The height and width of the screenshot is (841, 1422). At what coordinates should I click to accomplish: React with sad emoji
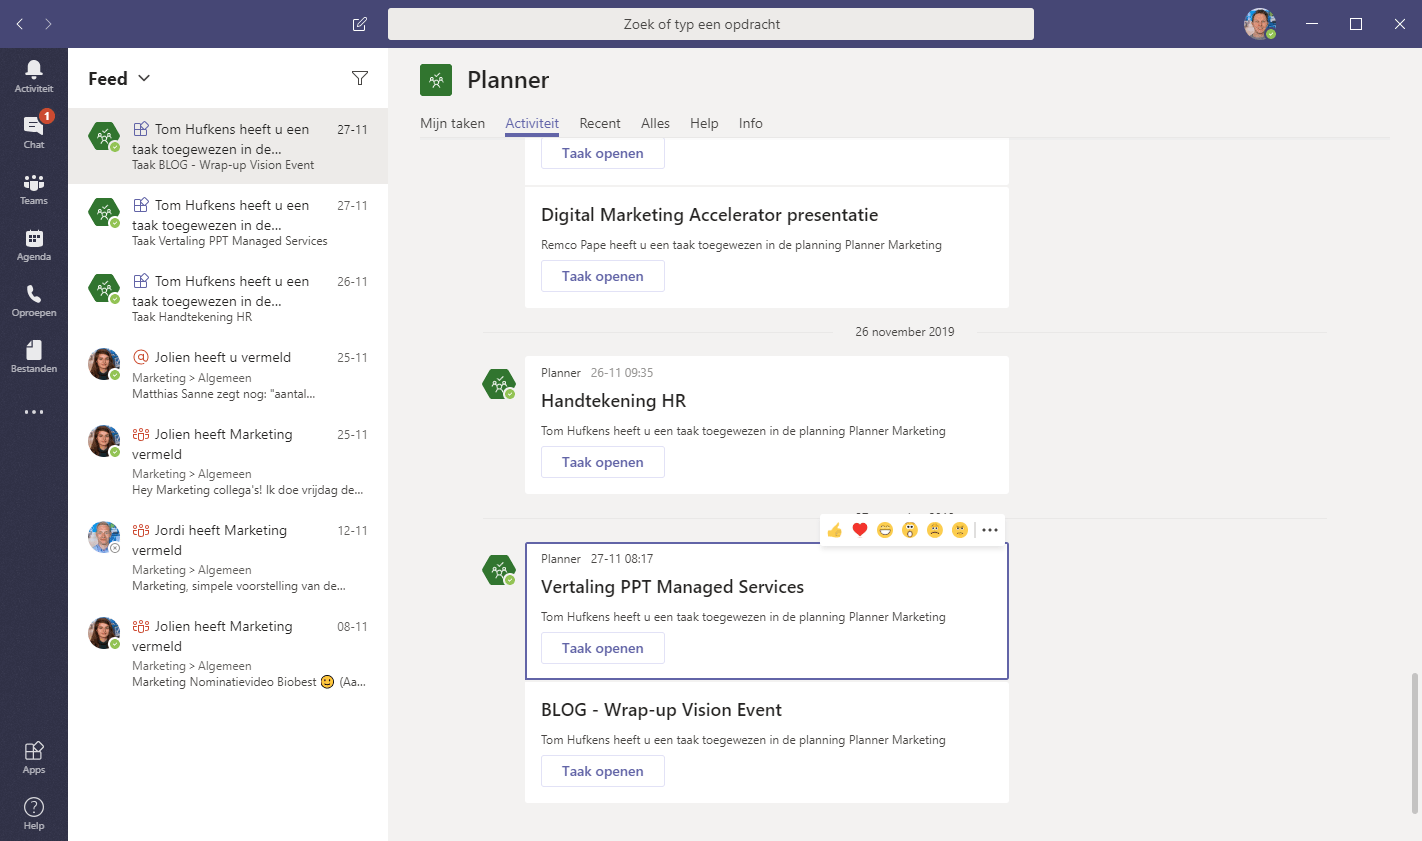pos(935,530)
